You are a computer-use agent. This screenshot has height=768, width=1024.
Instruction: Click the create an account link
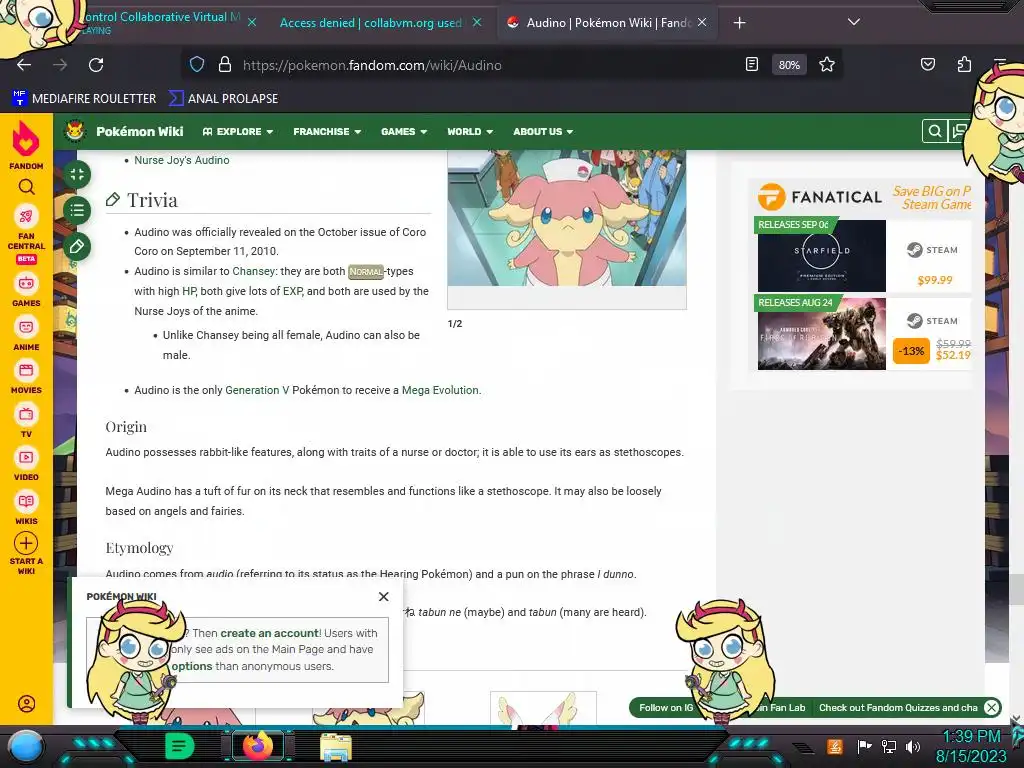click(x=269, y=633)
